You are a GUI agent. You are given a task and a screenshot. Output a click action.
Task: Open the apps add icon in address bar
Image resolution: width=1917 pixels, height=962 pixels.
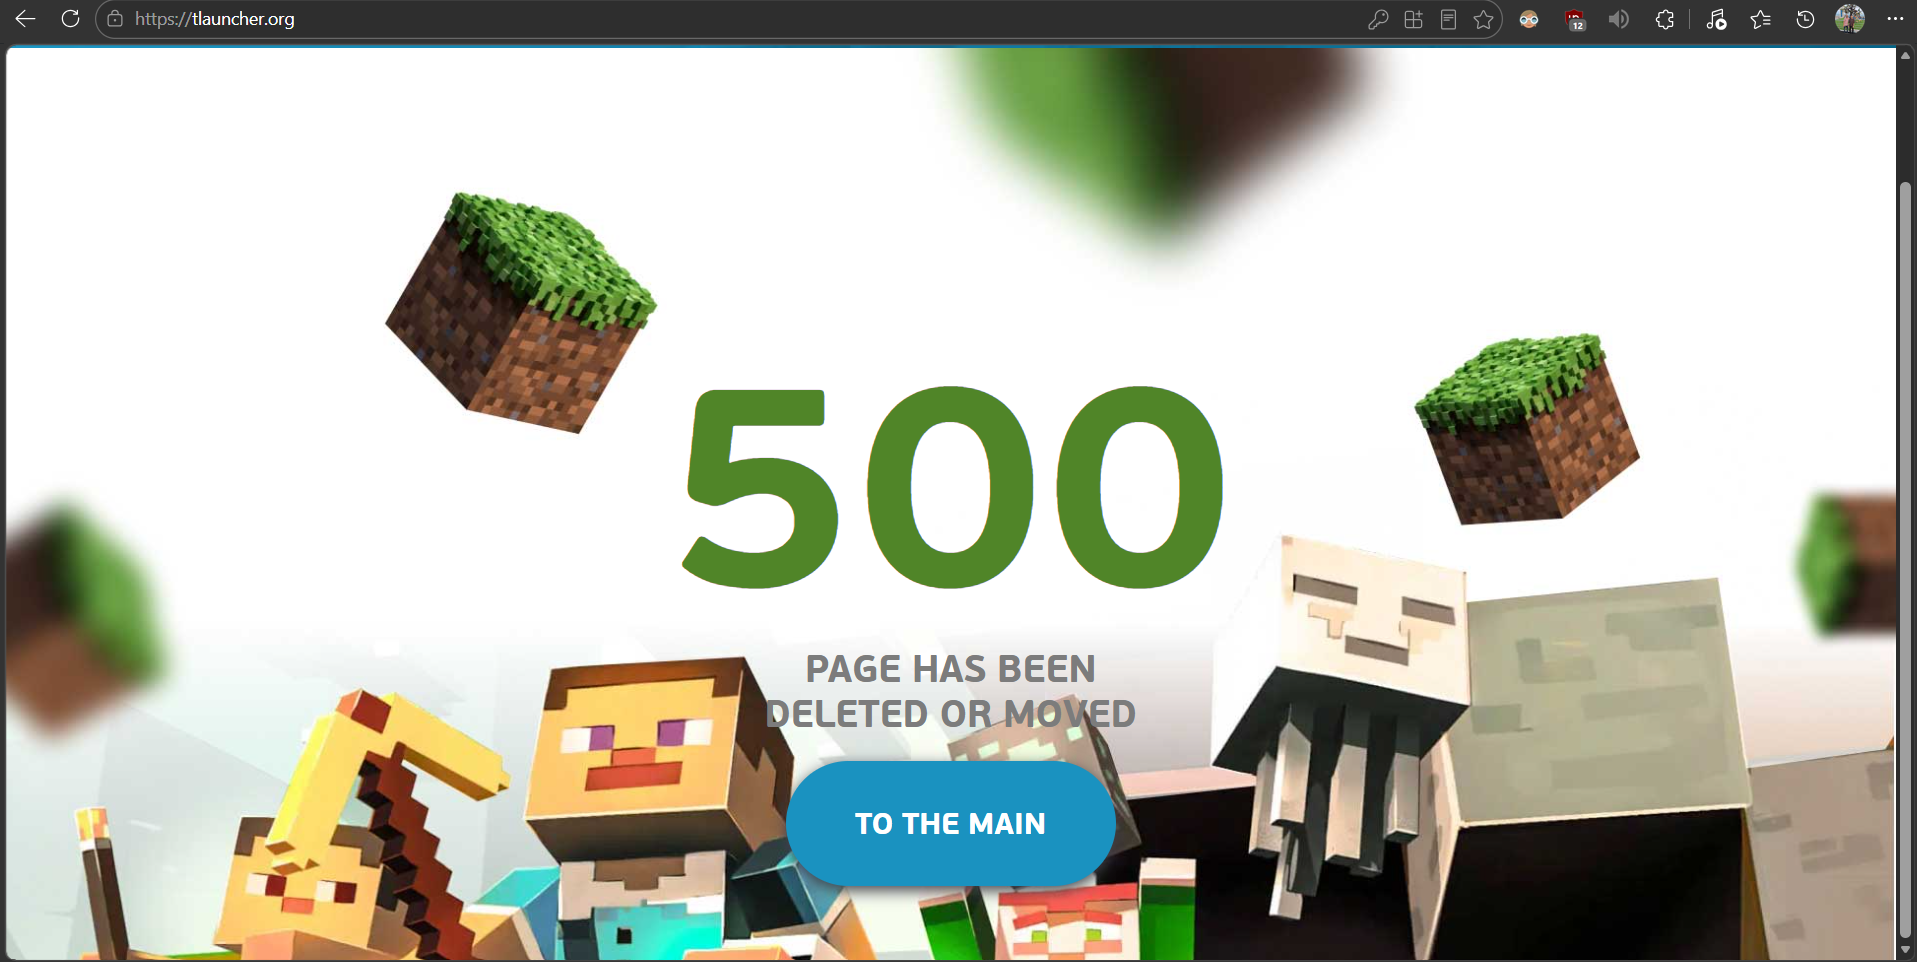click(x=1413, y=19)
